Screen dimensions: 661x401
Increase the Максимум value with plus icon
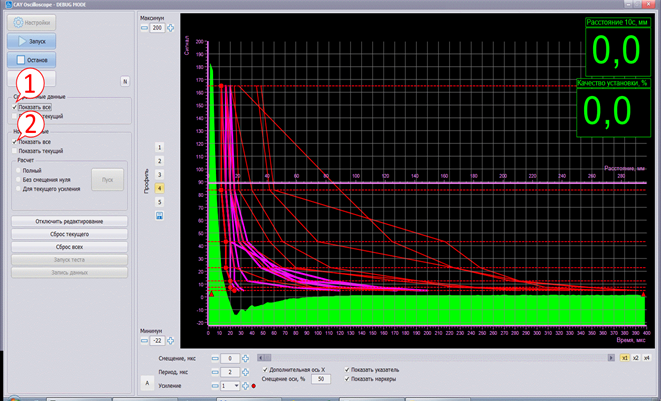click(171, 28)
